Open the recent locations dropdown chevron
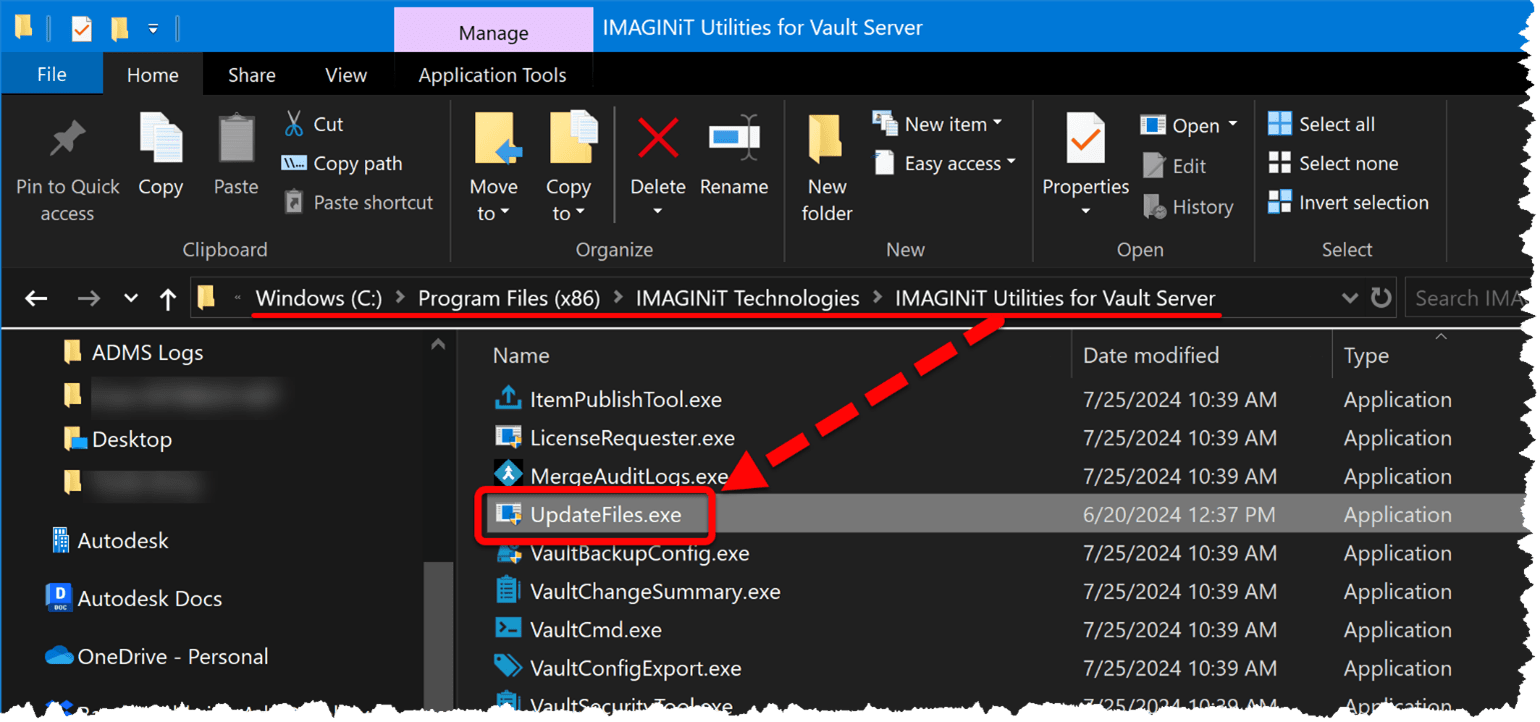The image size is (1540, 722). tap(131, 298)
